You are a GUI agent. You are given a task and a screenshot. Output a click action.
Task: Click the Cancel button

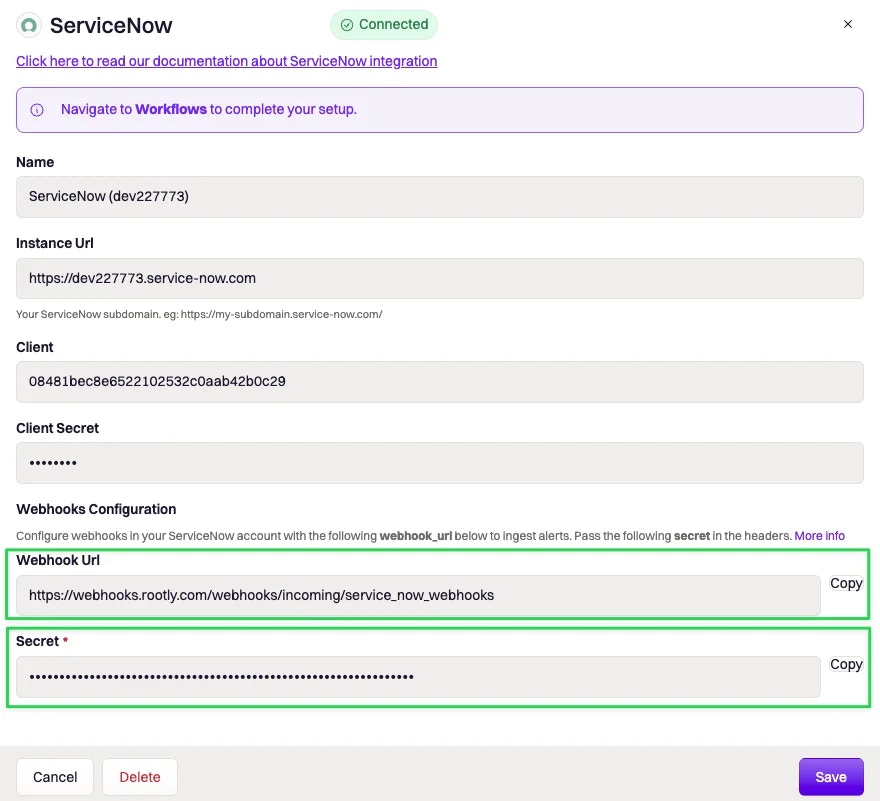(x=55, y=777)
